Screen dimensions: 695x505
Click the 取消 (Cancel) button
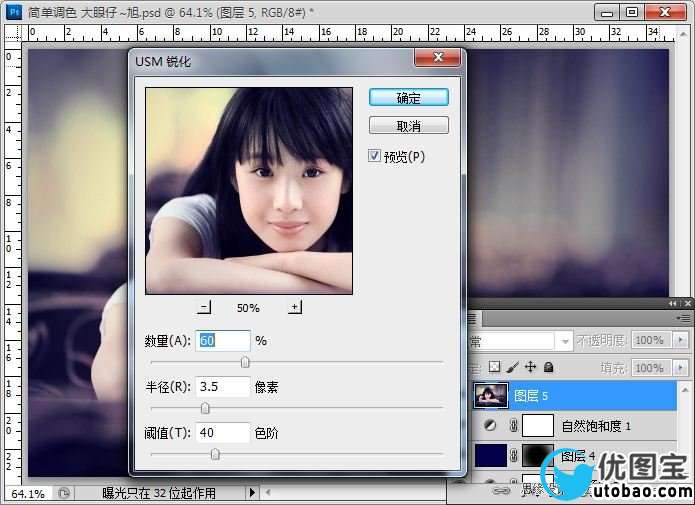[x=408, y=126]
